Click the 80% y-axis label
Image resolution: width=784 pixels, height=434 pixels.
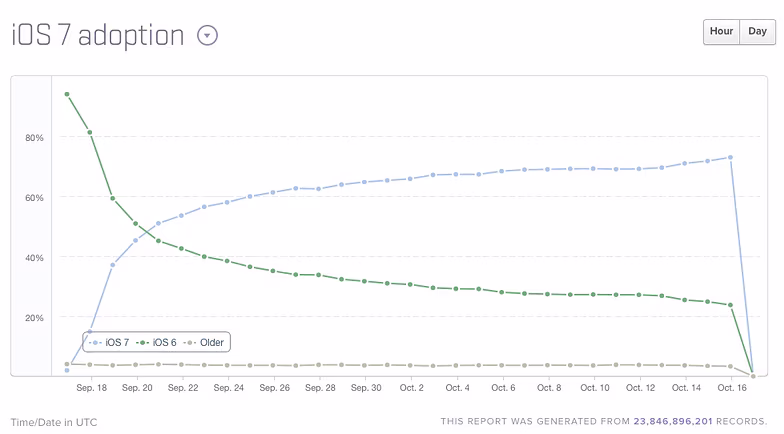[x=34, y=138]
